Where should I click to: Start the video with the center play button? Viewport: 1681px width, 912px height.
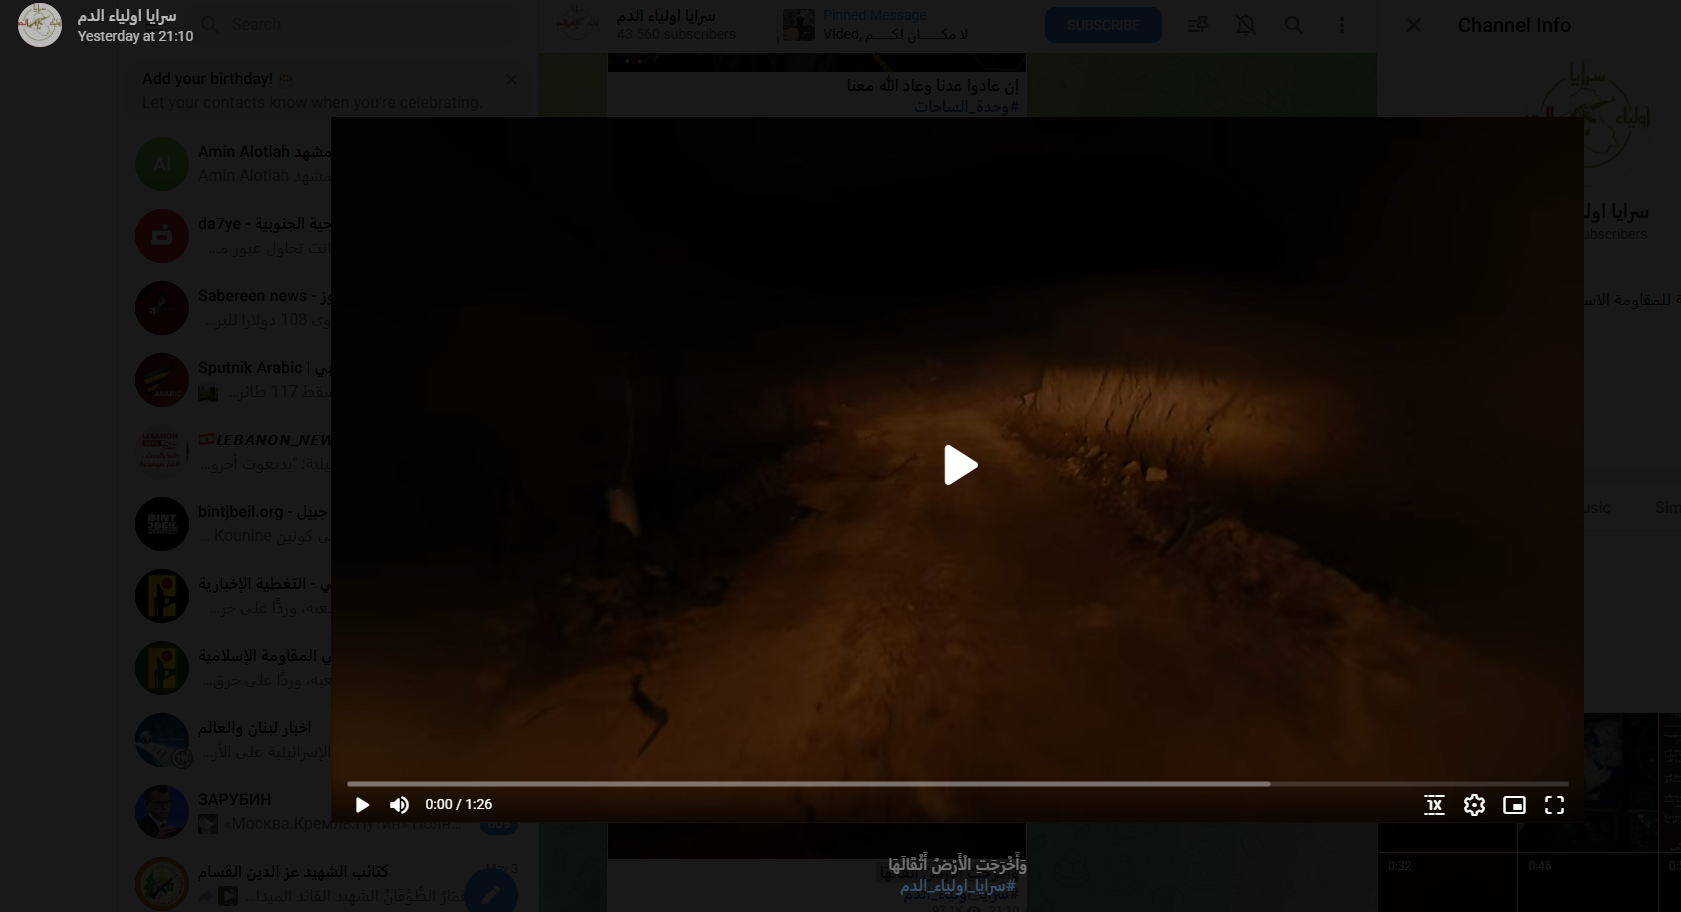coord(960,465)
